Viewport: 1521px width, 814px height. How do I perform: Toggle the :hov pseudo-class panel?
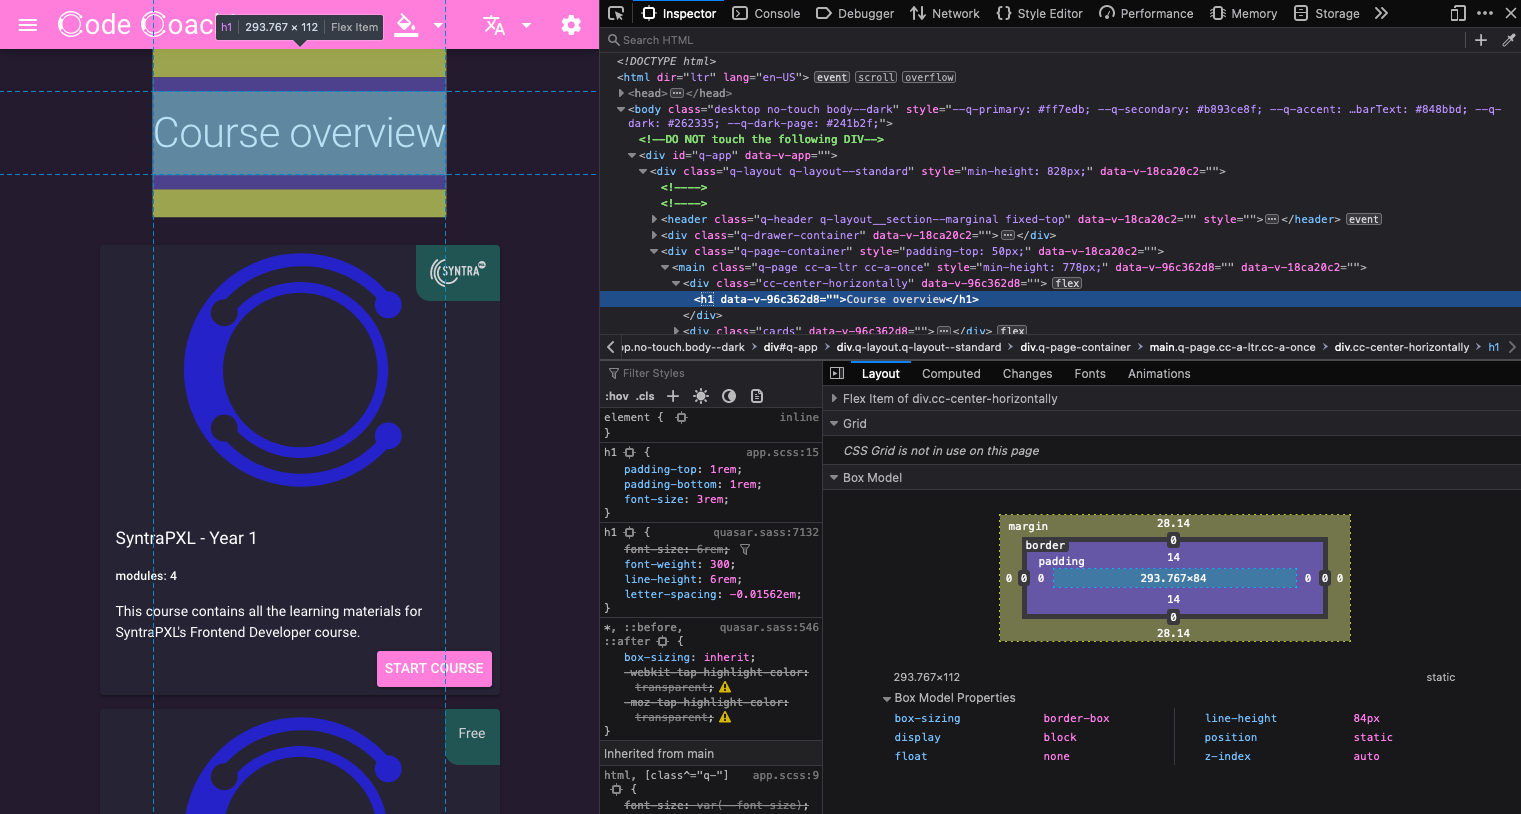coord(617,396)
